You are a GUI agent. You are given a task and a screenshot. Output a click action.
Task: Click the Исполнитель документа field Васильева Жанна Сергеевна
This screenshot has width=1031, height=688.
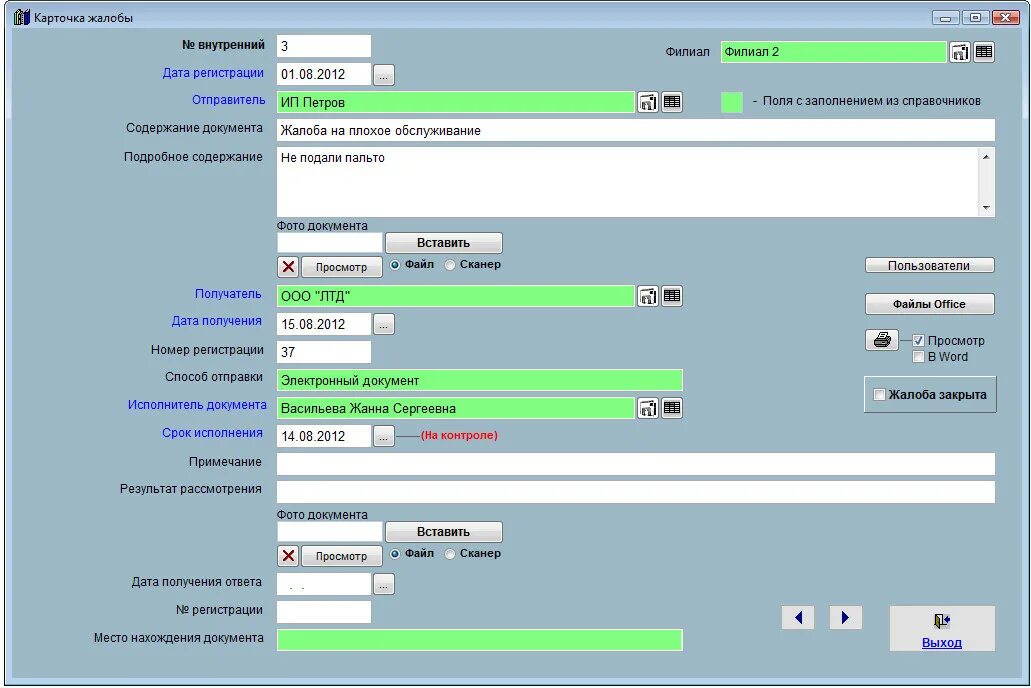[456, 408]
